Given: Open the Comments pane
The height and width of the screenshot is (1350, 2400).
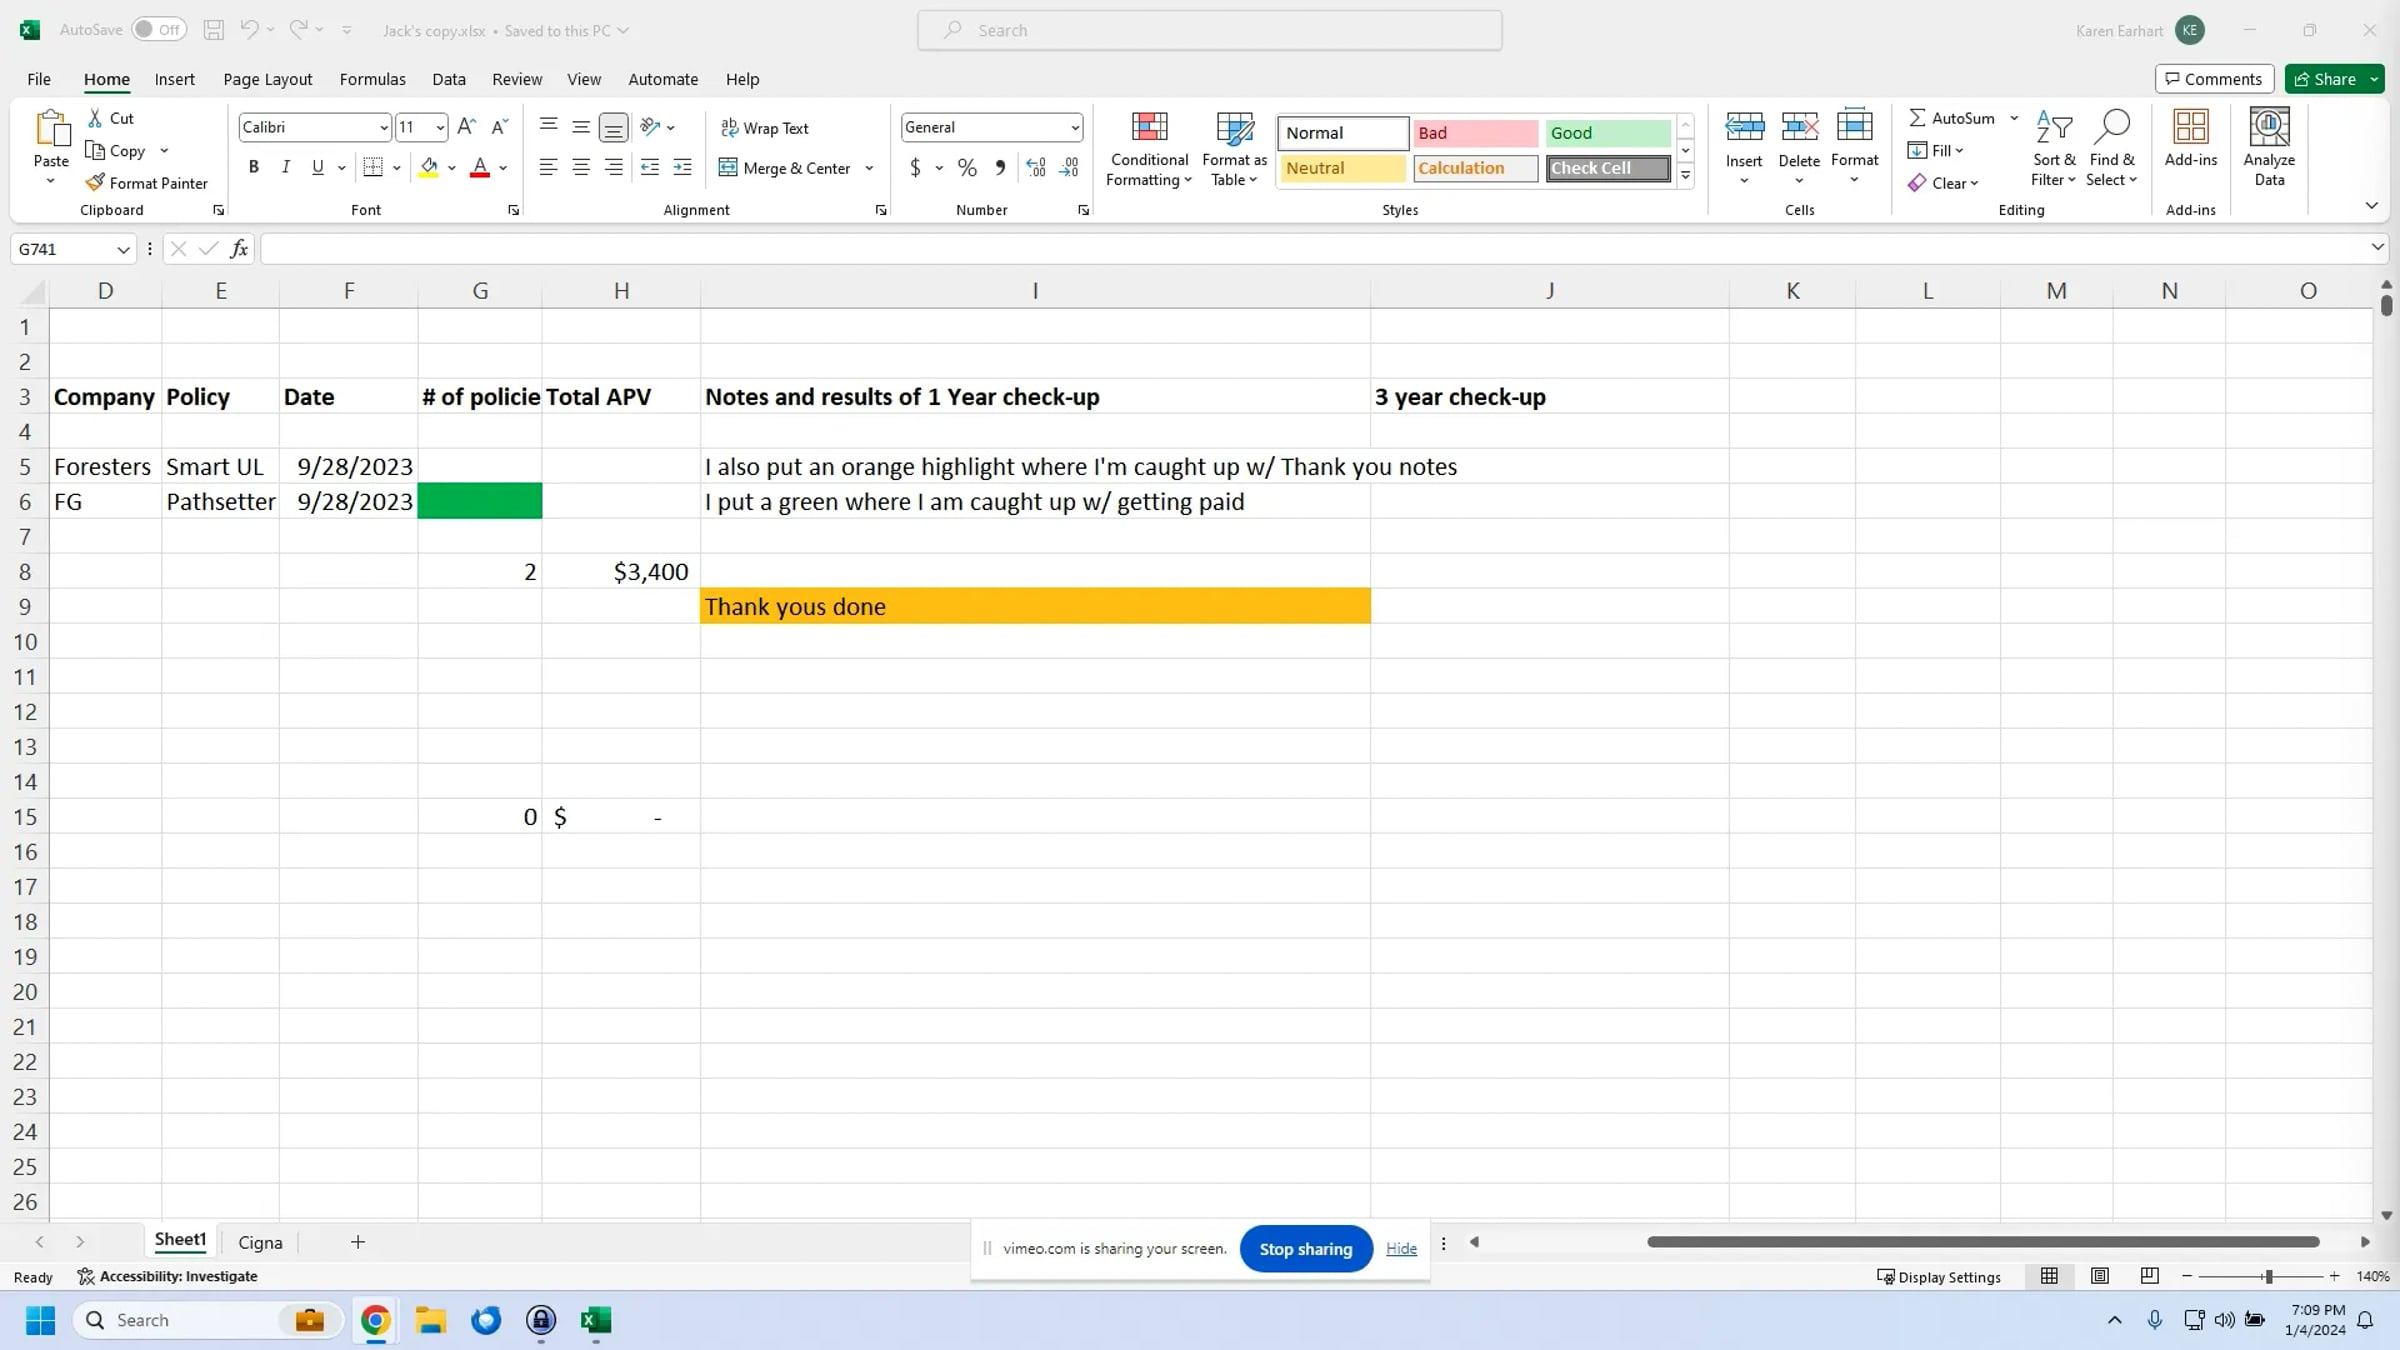Looking at the screenshot, I should [x=2215, y=79].
